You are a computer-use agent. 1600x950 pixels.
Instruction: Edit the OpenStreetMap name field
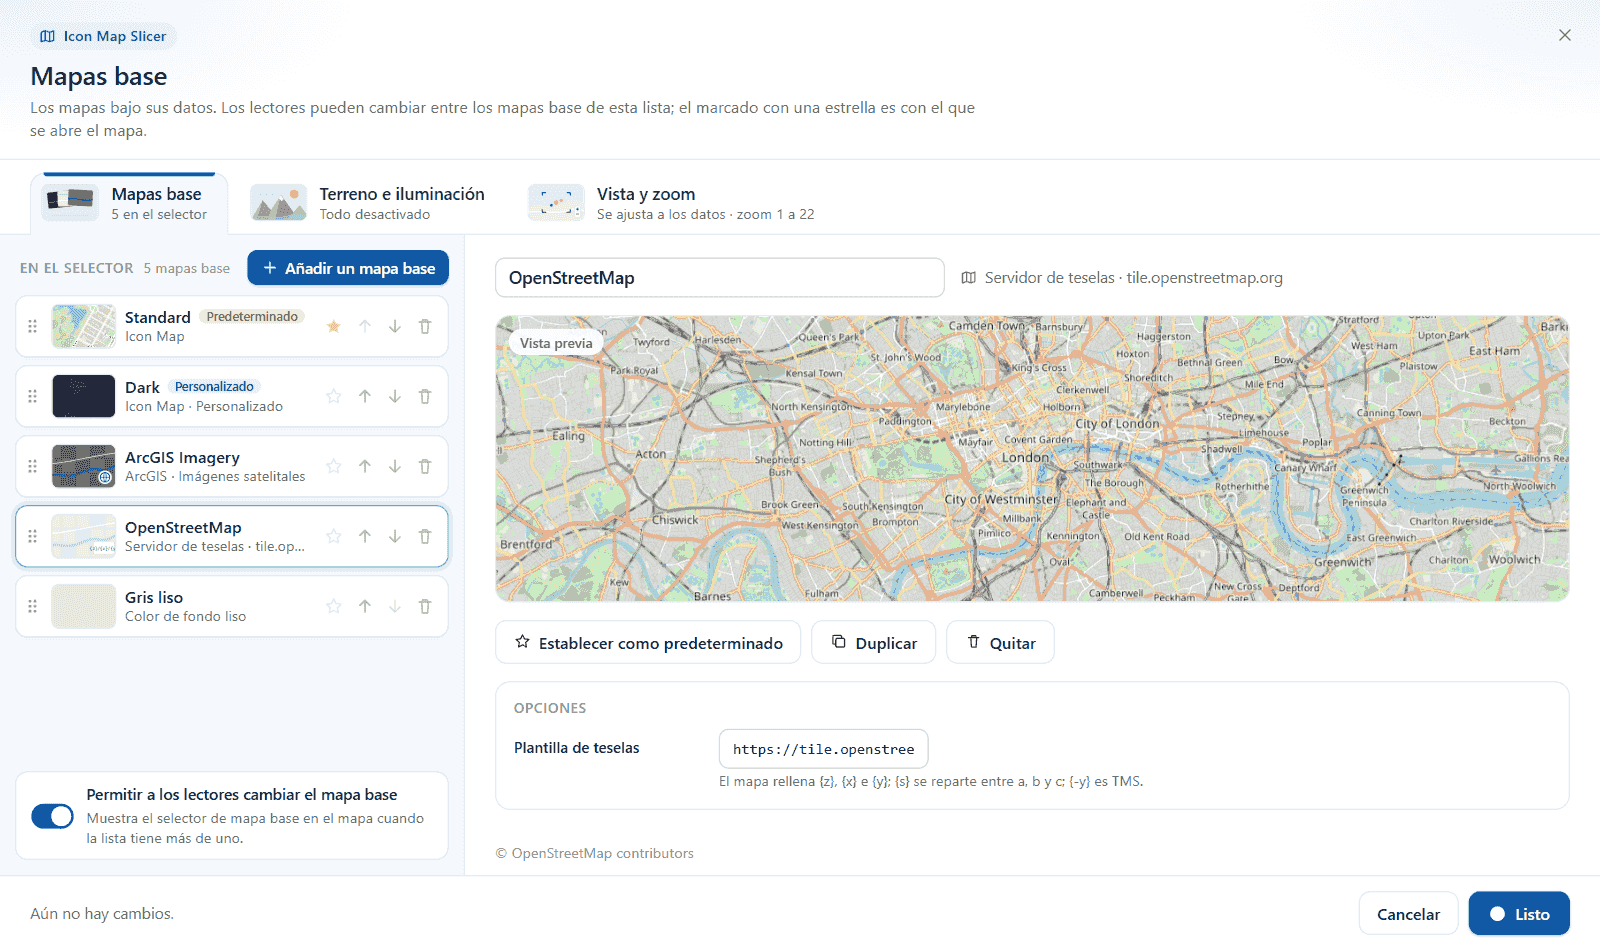click(x=720, y=278)
